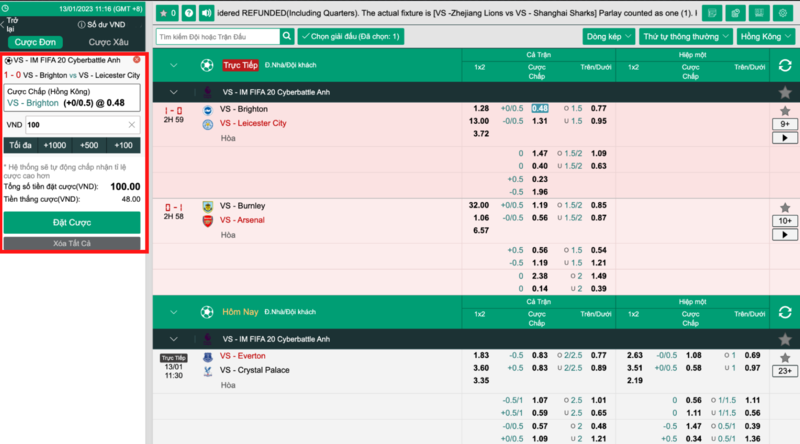
Task: Select 1.83 odds for Everton
Action: coord(481,355)
